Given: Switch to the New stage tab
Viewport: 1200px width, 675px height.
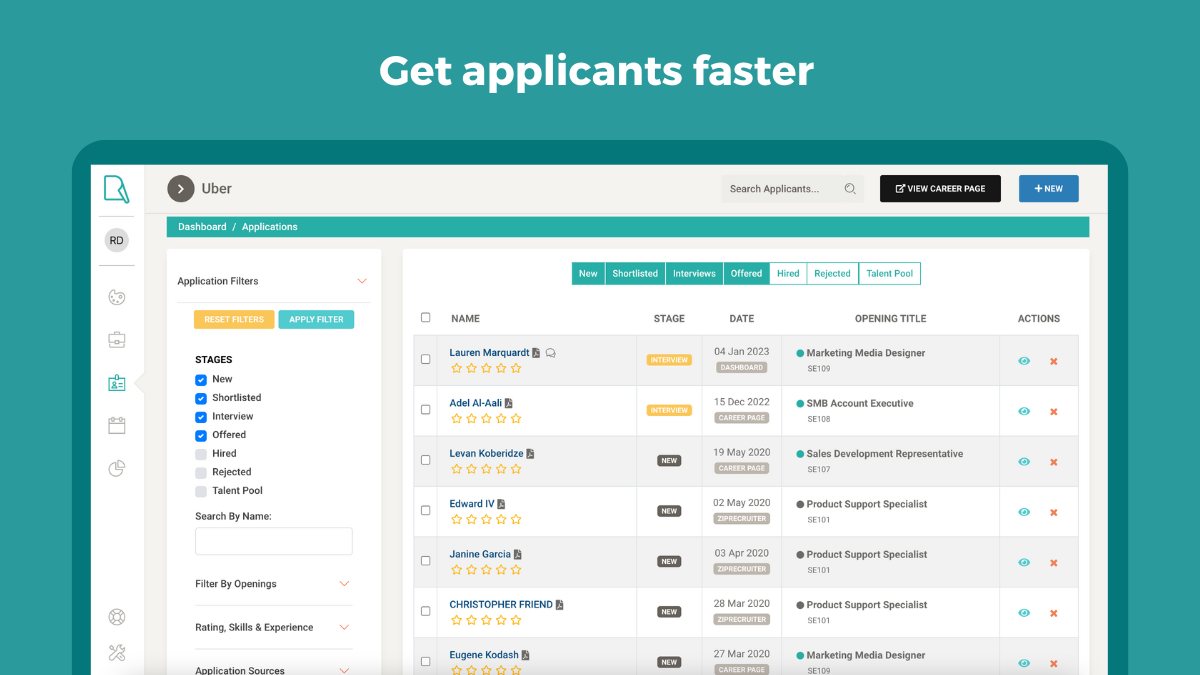Looking at the screenshot, I should pos(588,273).
